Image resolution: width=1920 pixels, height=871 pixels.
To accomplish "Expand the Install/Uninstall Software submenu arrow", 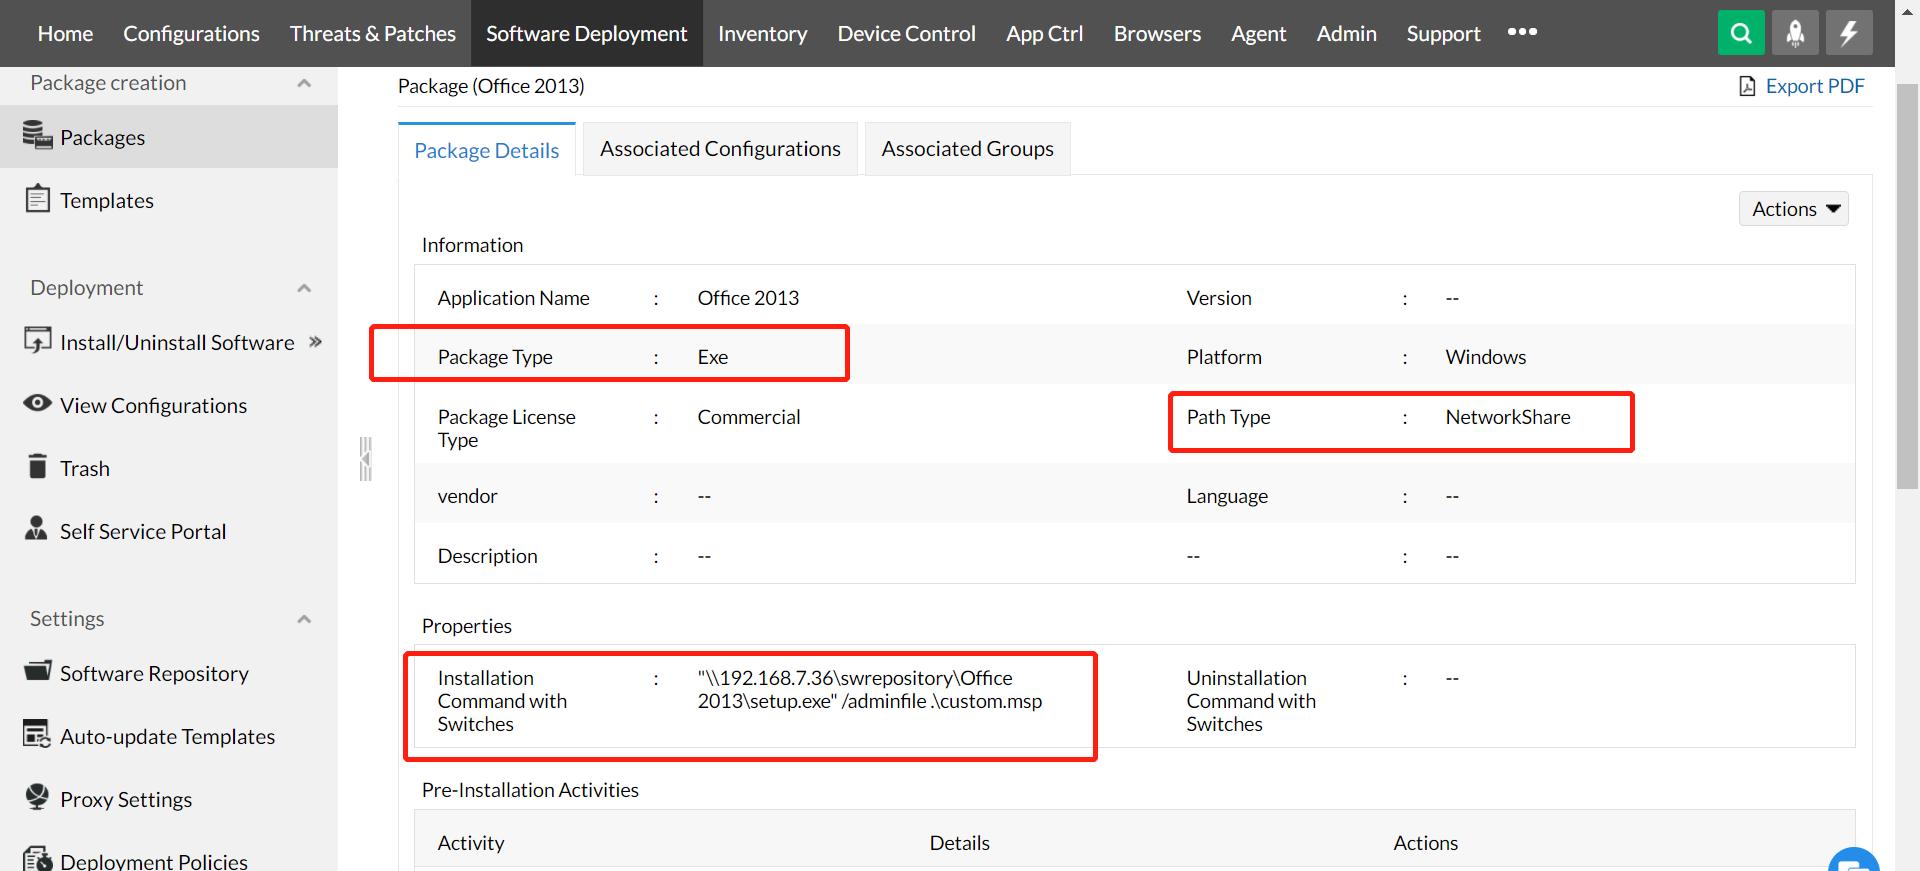I will 316,342.
